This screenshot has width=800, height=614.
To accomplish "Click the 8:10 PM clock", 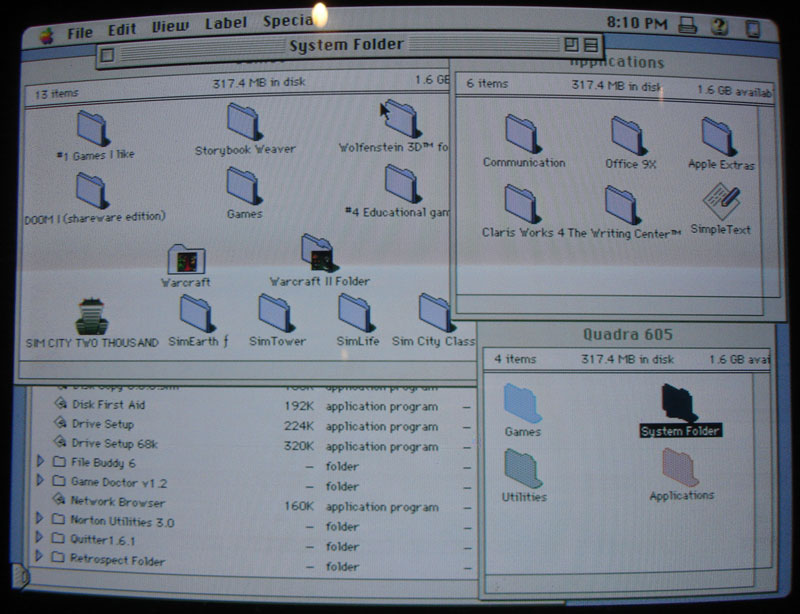I will 637,23.
